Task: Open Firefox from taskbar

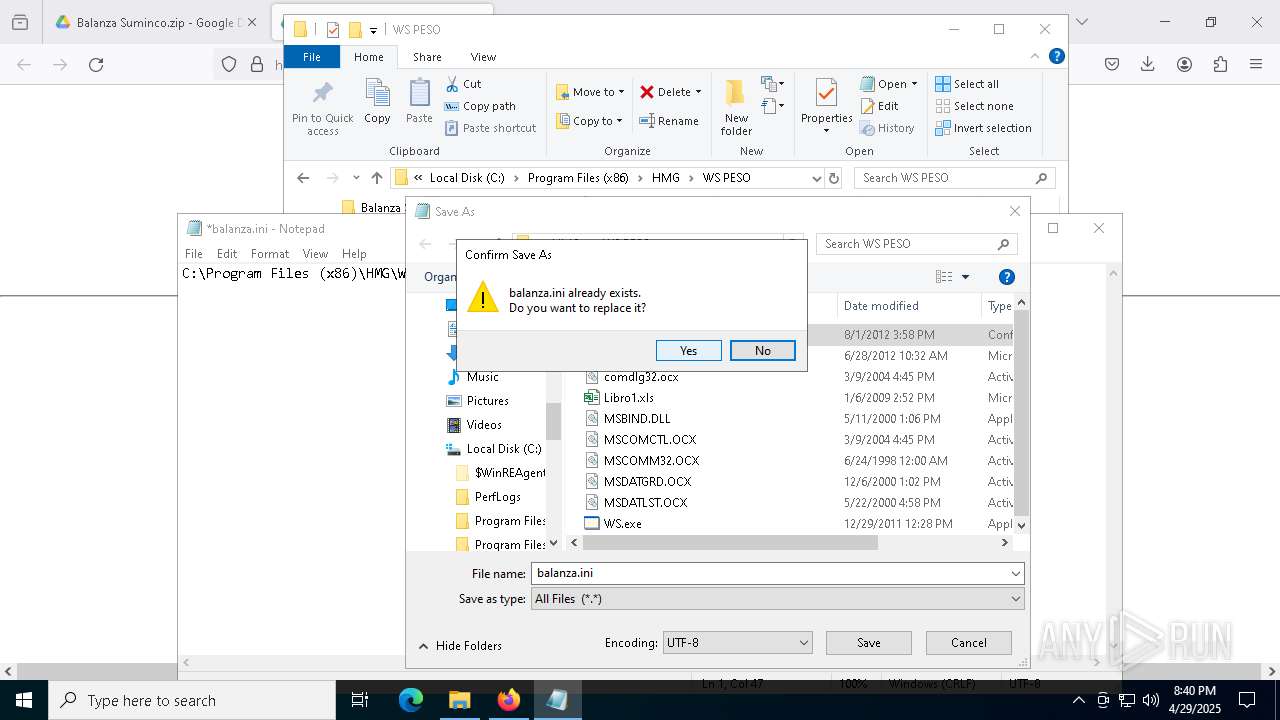Action: pos(509,700)
